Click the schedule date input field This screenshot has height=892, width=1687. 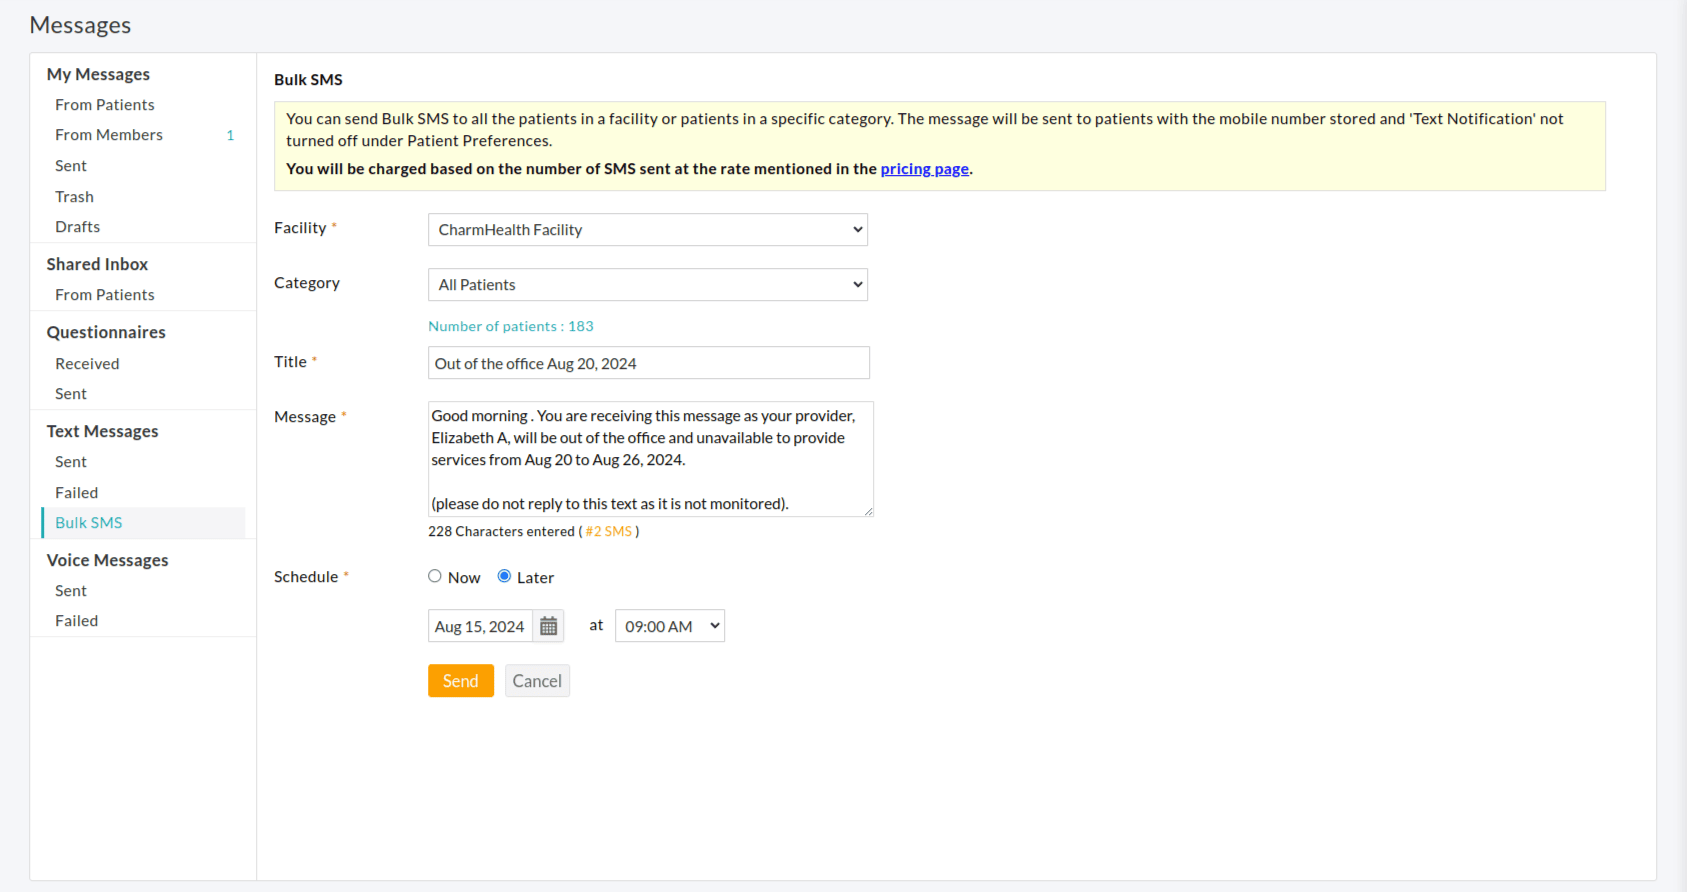pos(480,626)
